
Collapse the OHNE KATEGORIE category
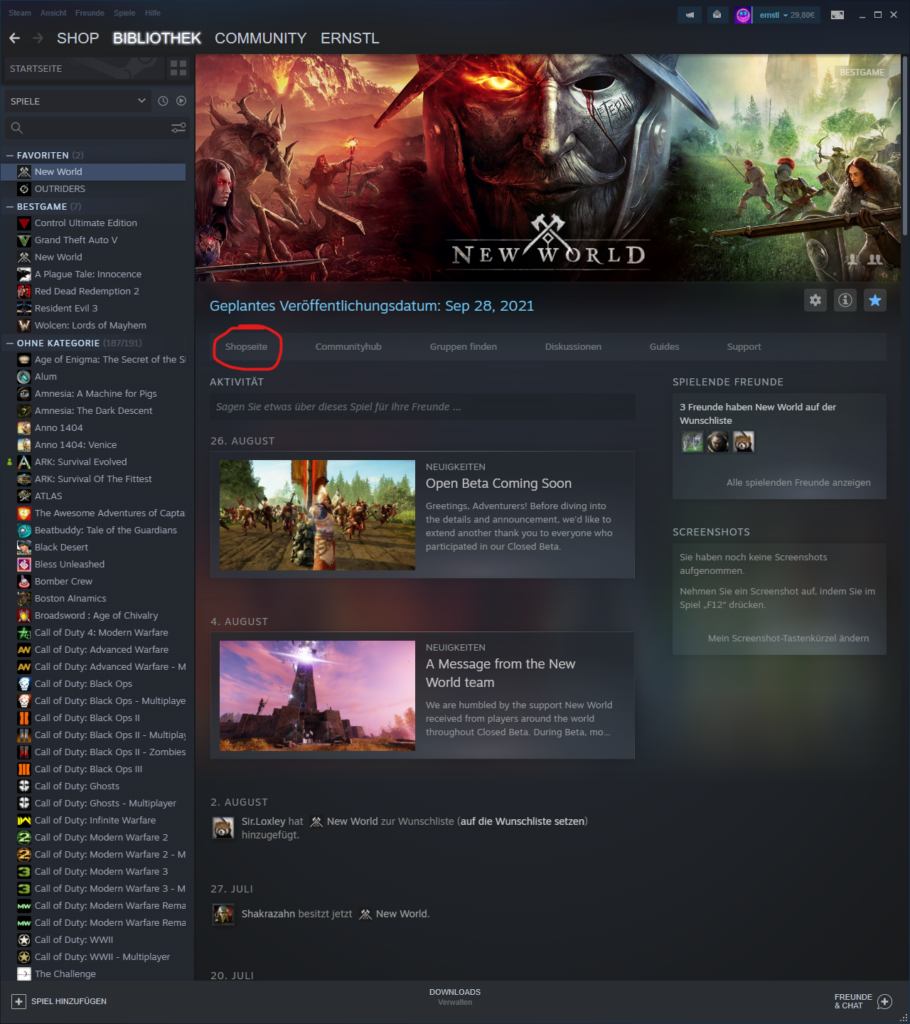[10, 343]
